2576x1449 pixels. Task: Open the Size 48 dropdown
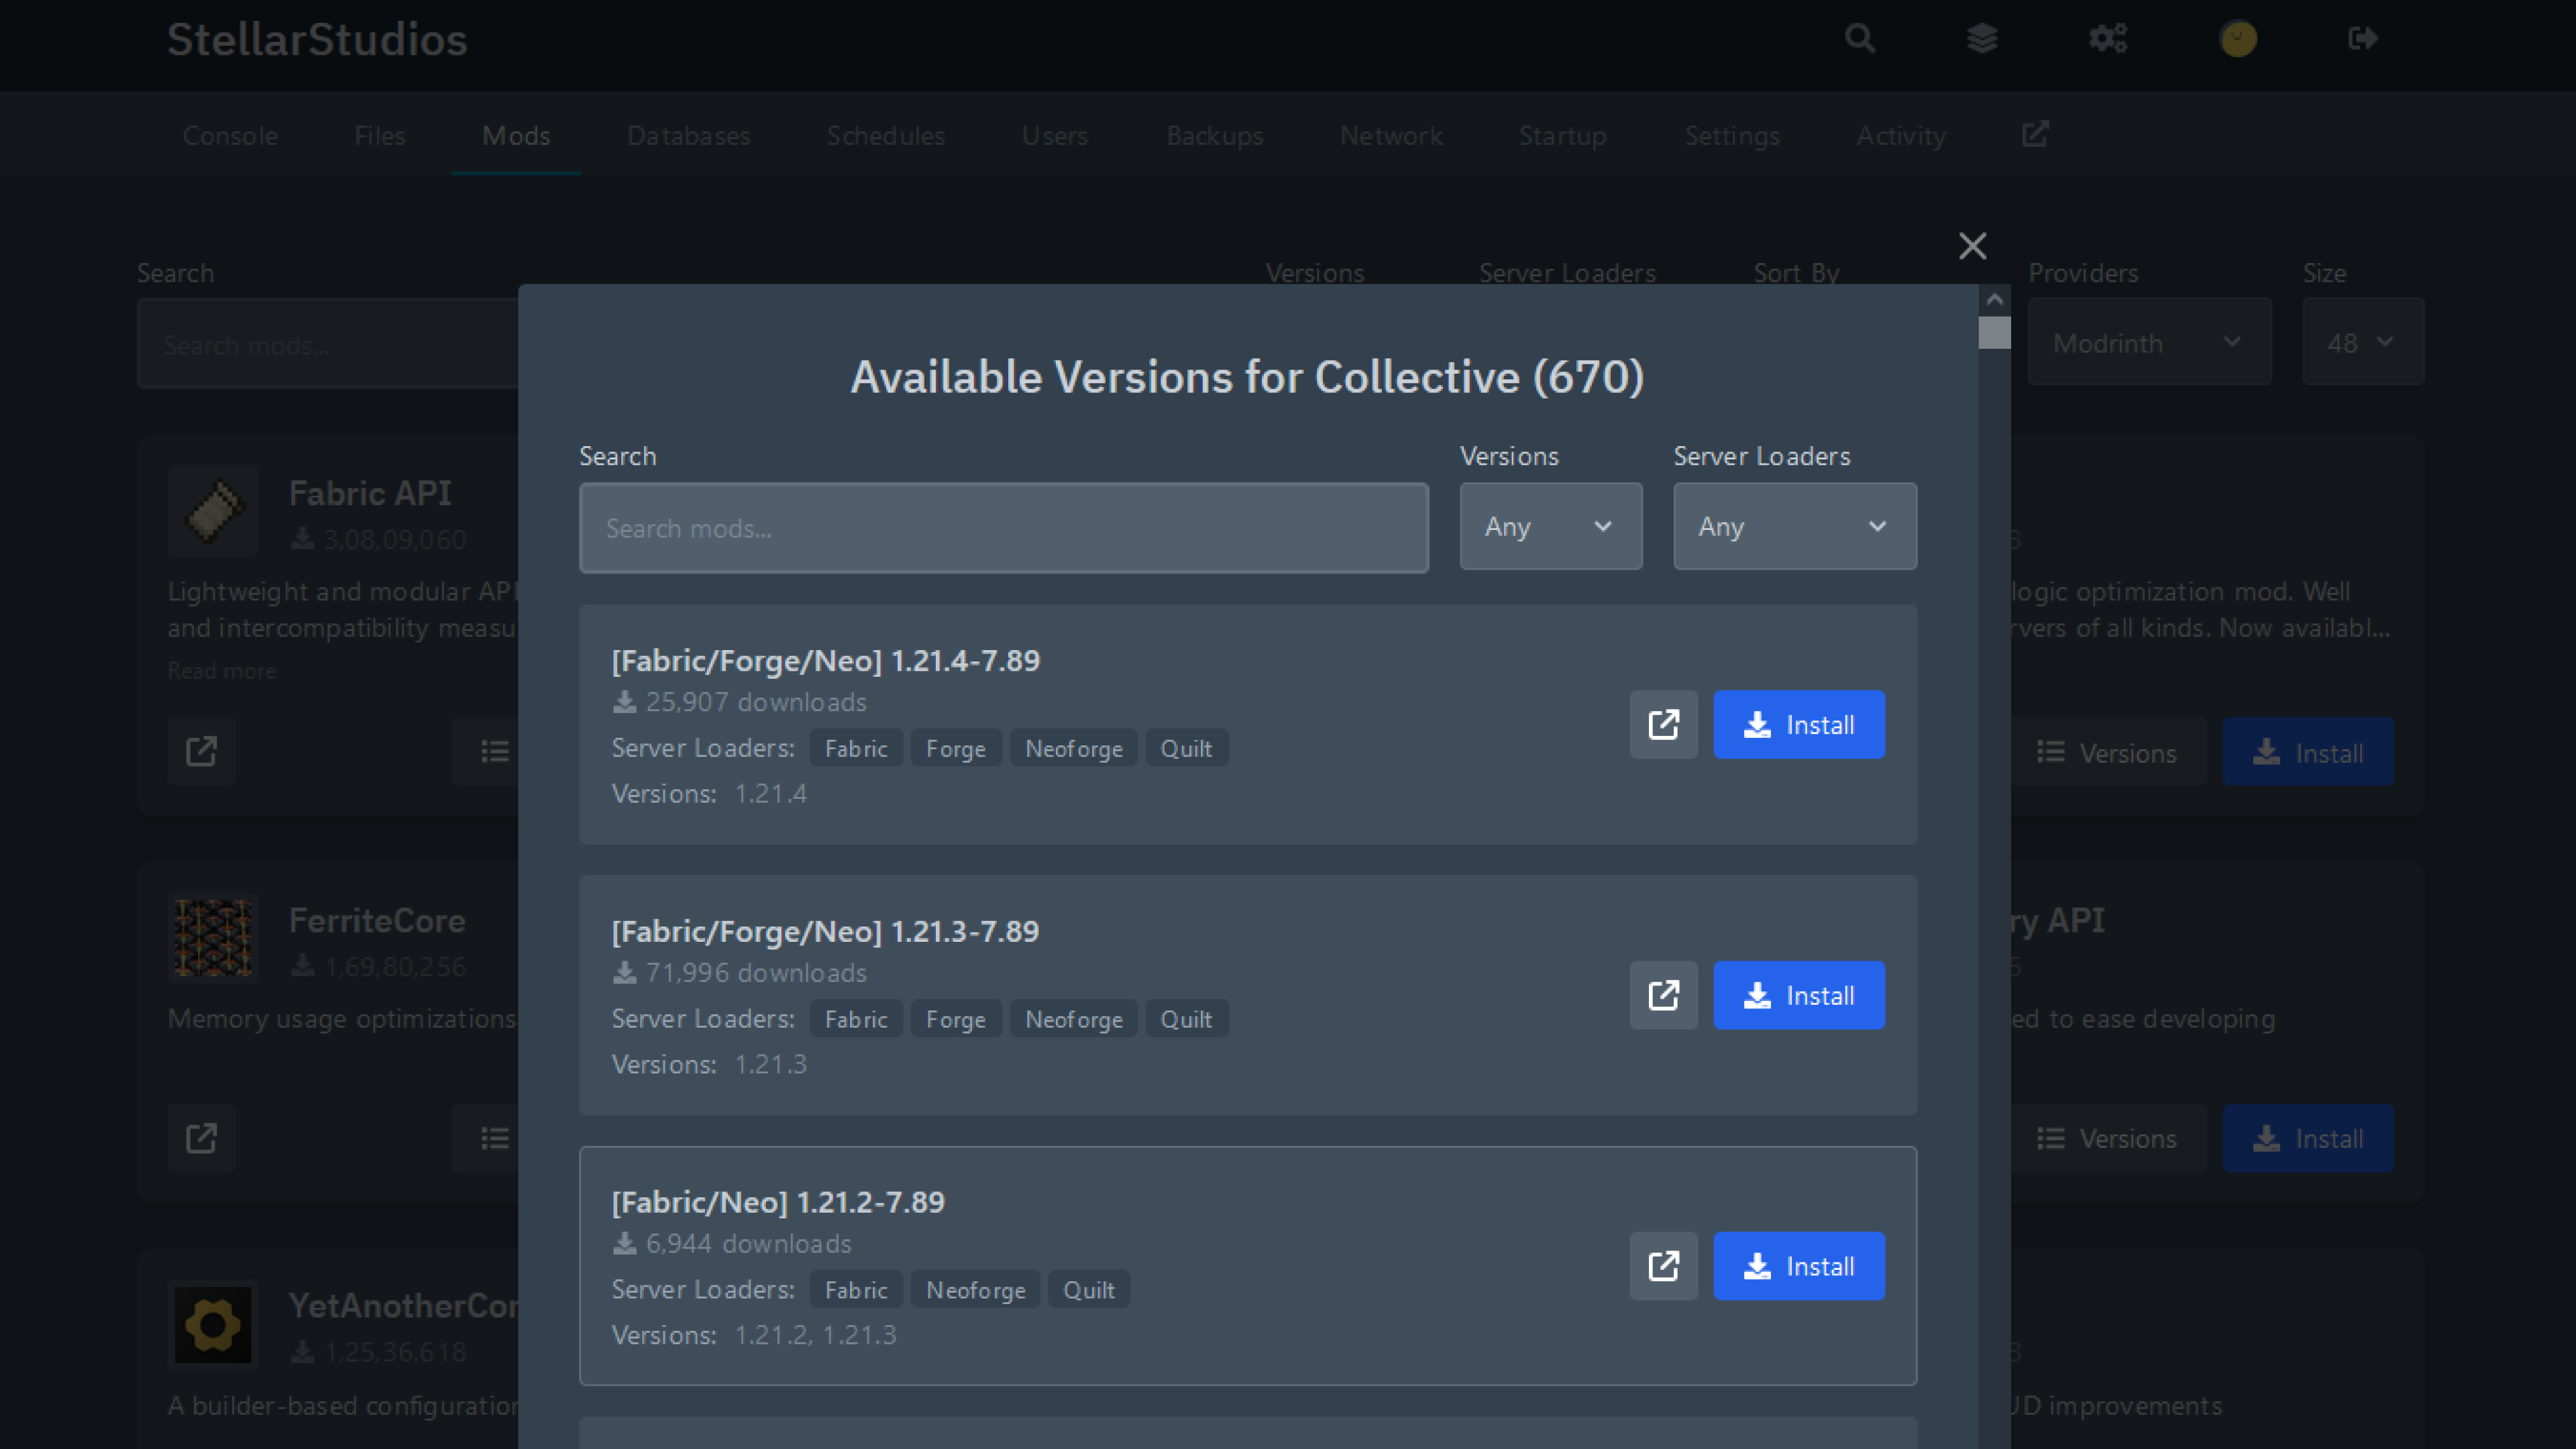2362,343
